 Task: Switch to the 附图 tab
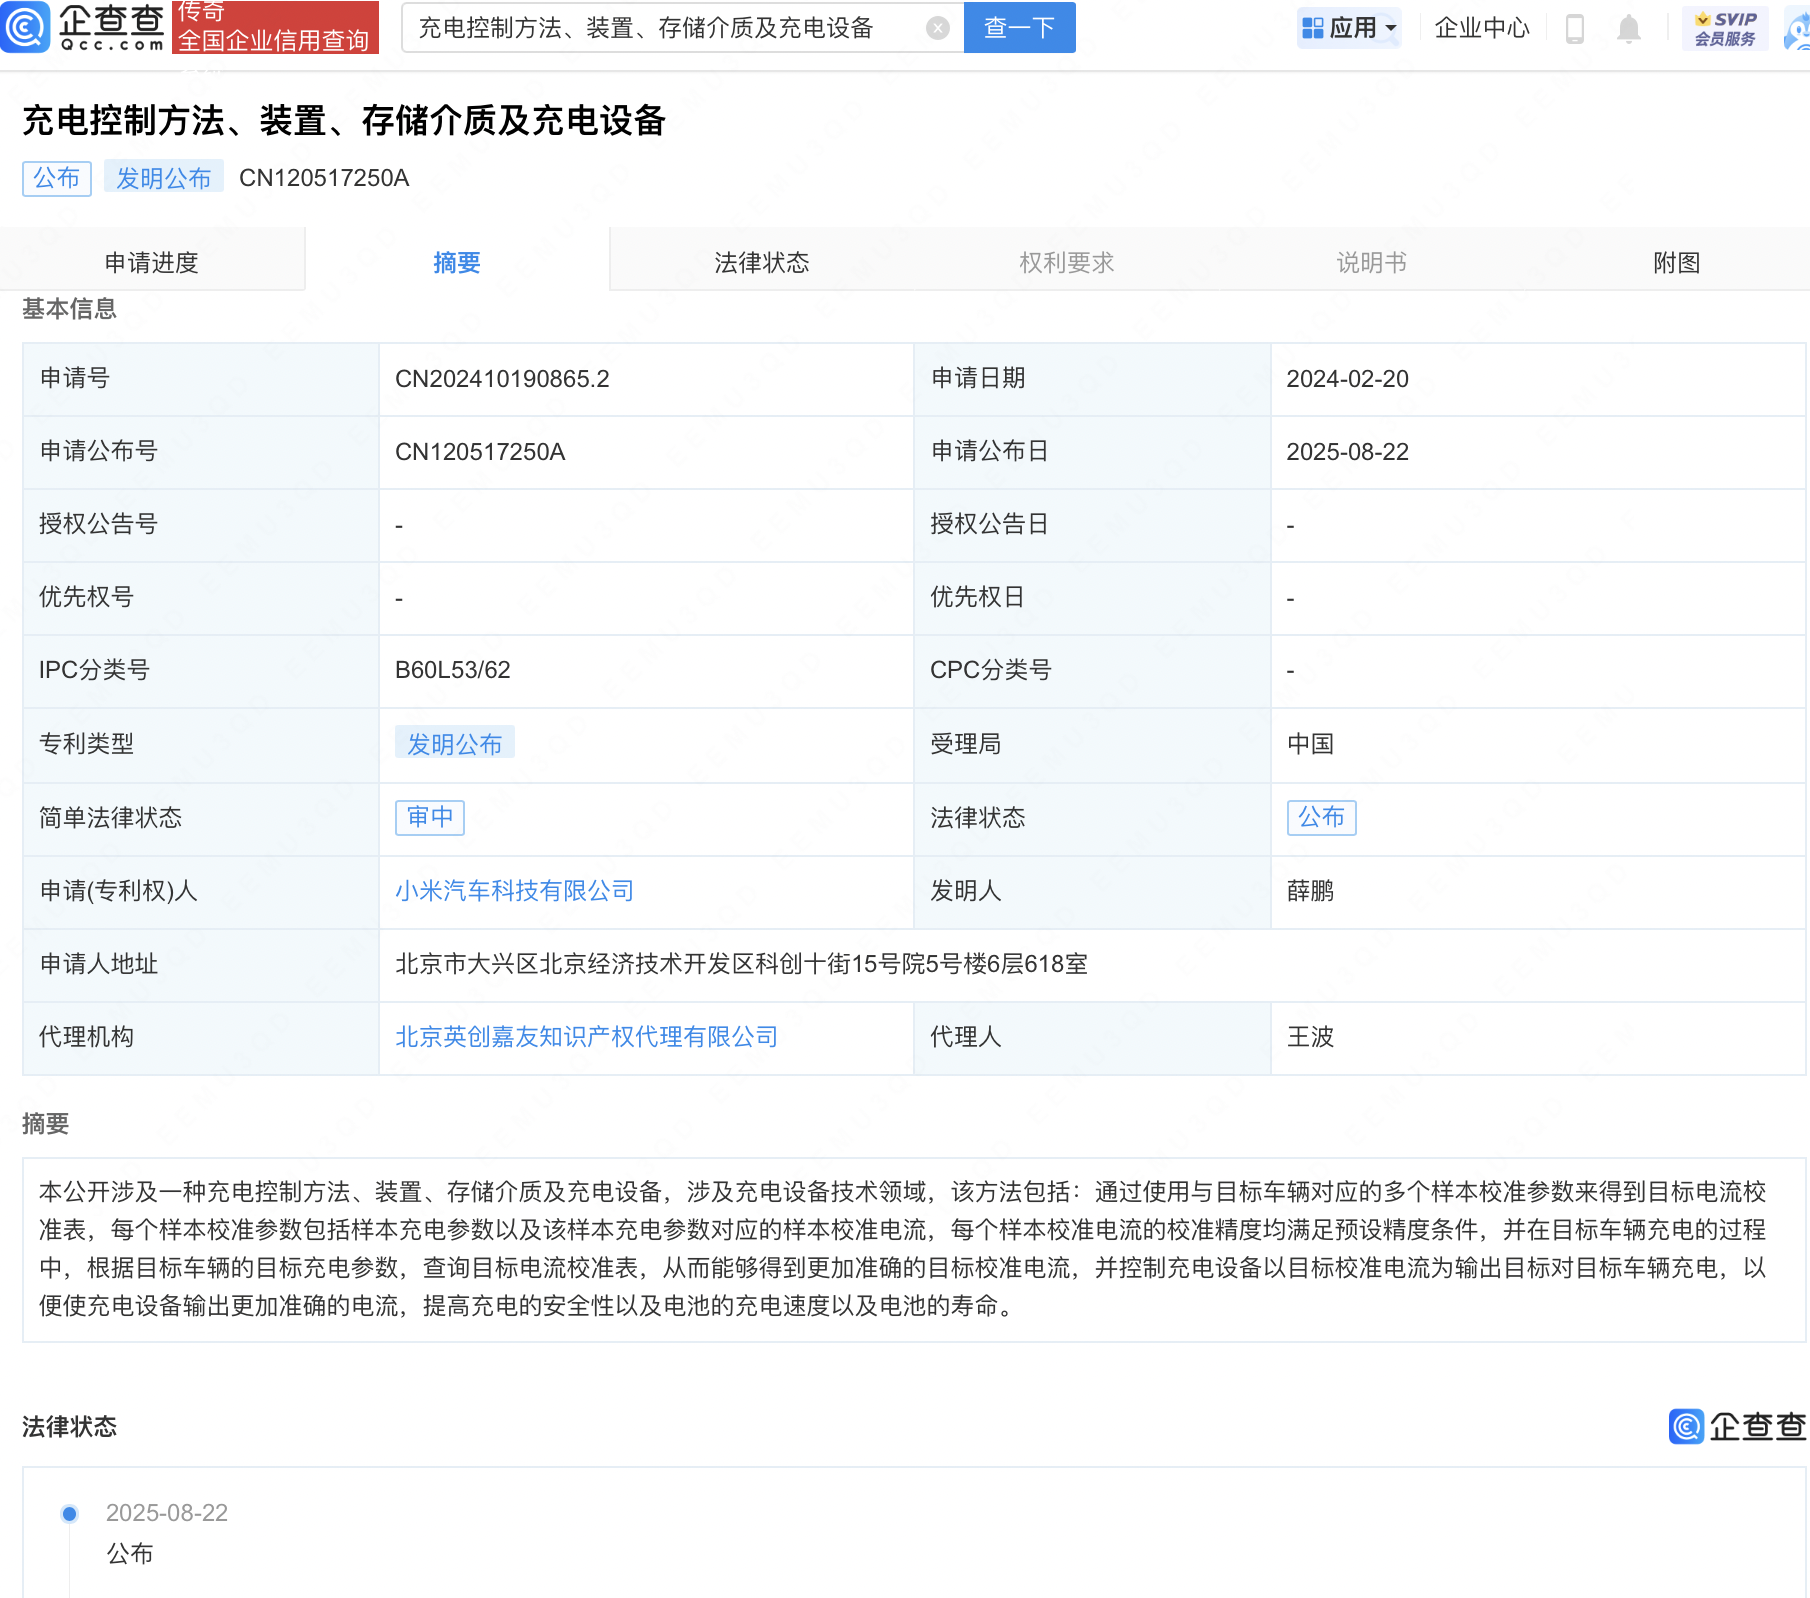click(x=1676, y=262)
